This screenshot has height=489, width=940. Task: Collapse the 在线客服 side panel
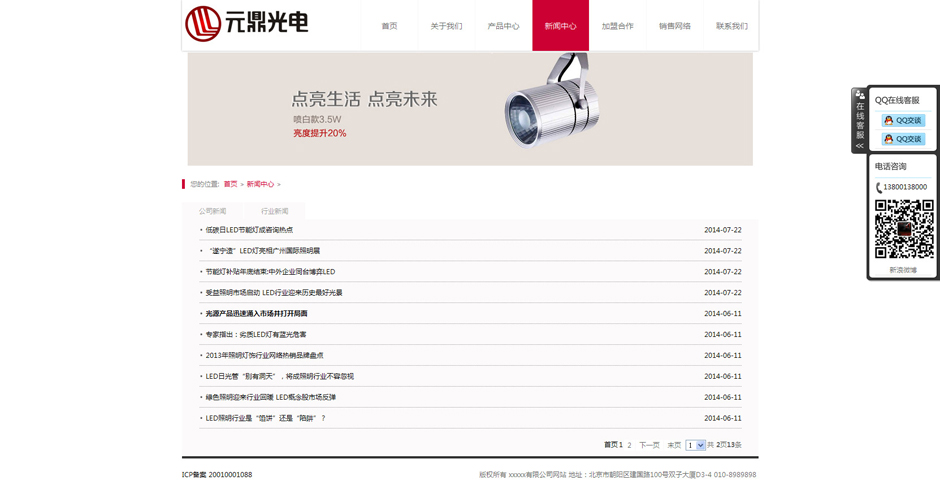click(x=860, y=146)
